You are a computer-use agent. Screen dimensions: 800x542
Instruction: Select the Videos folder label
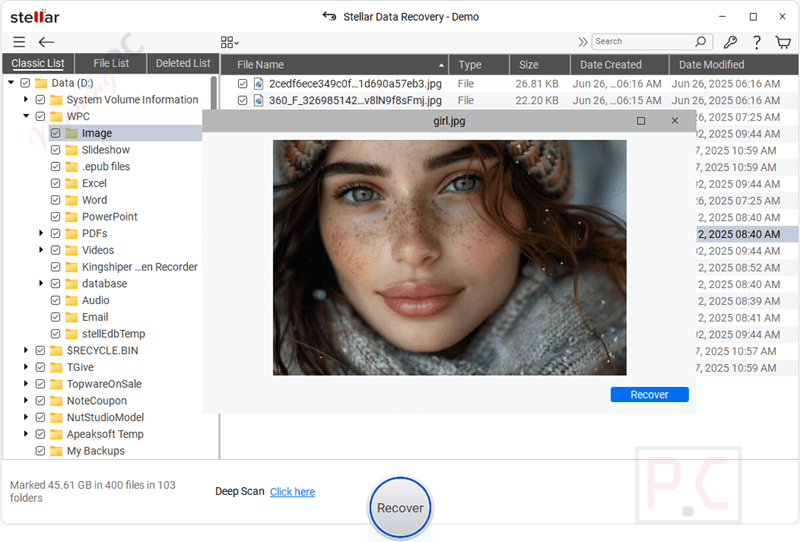(98, 250)
